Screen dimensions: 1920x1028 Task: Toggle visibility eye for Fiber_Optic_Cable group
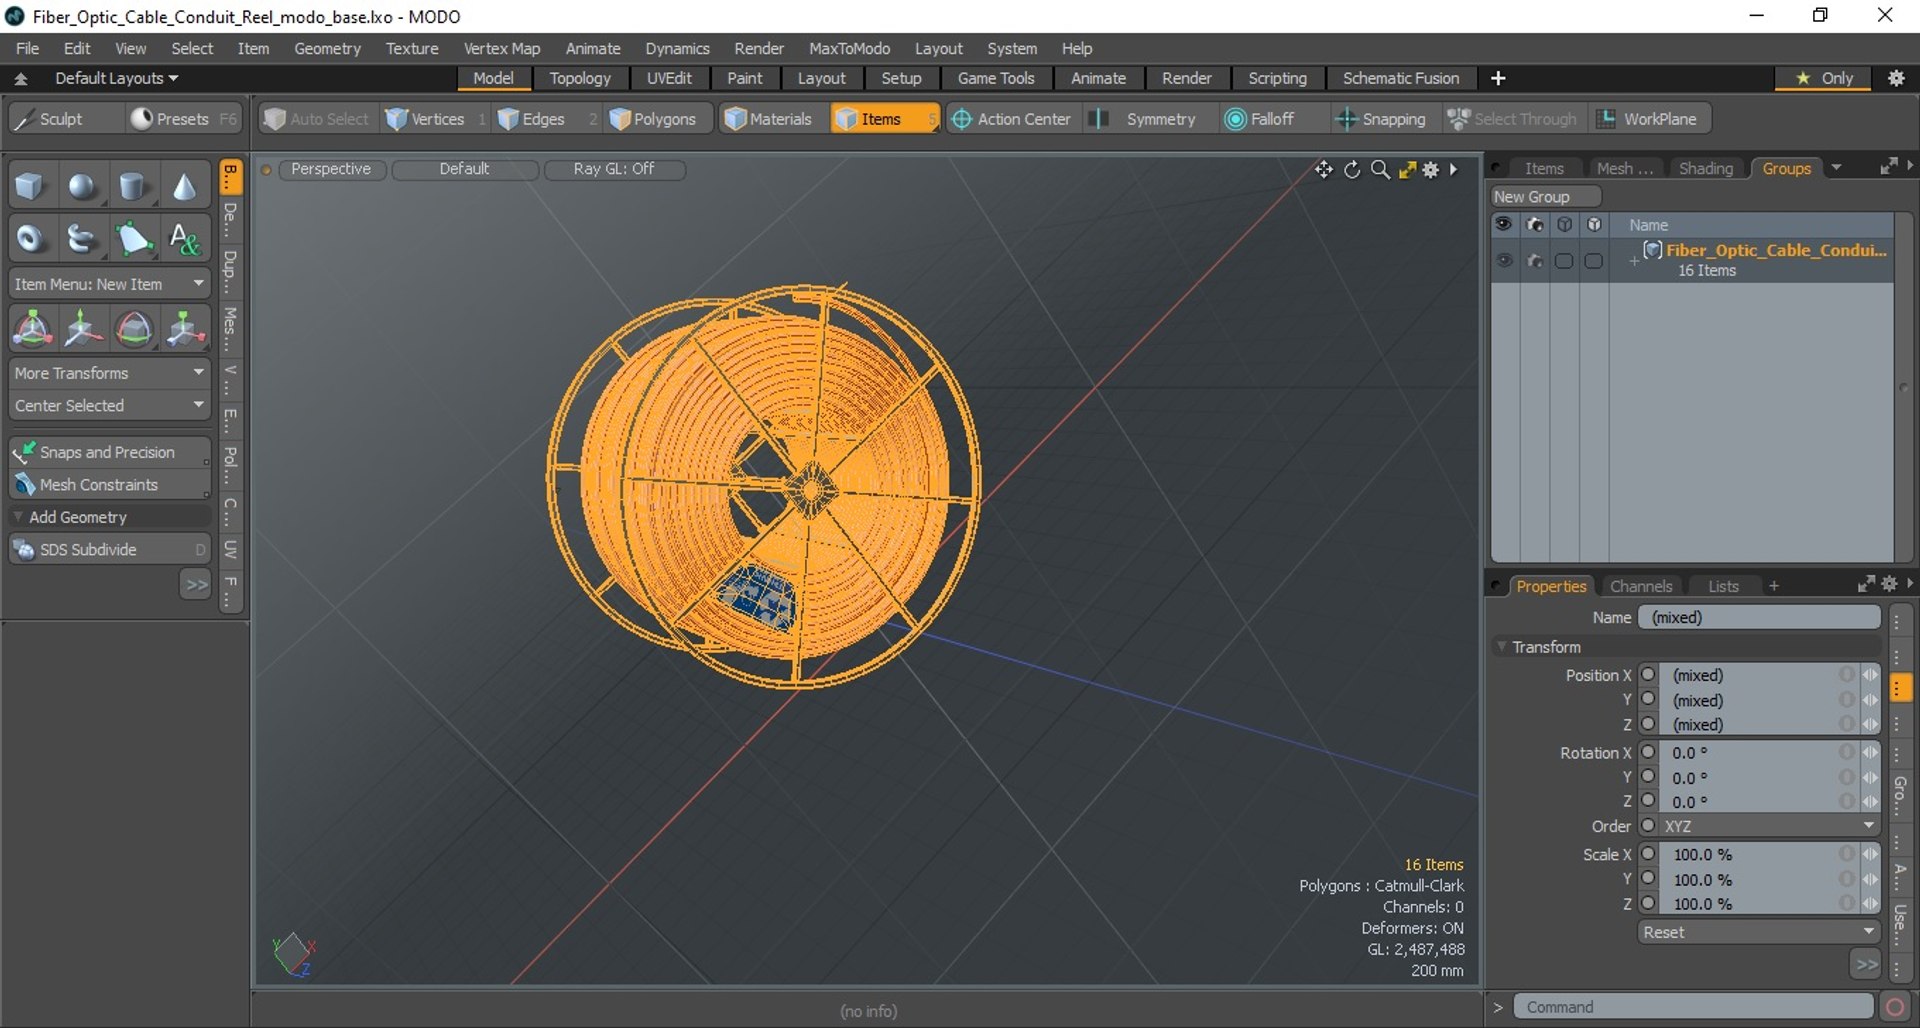coord(1504,261)
